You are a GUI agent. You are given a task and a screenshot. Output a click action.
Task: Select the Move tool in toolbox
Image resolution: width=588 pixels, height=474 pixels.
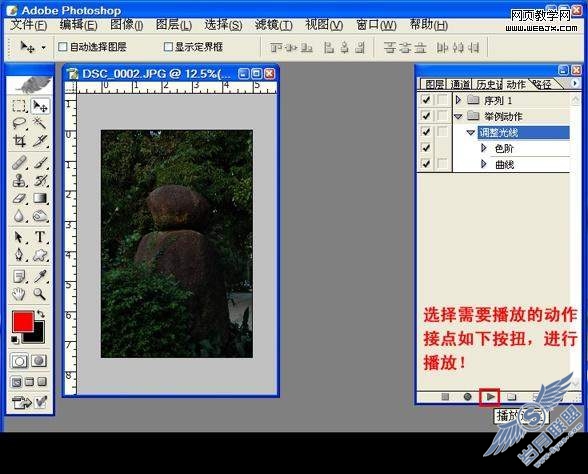40,106
